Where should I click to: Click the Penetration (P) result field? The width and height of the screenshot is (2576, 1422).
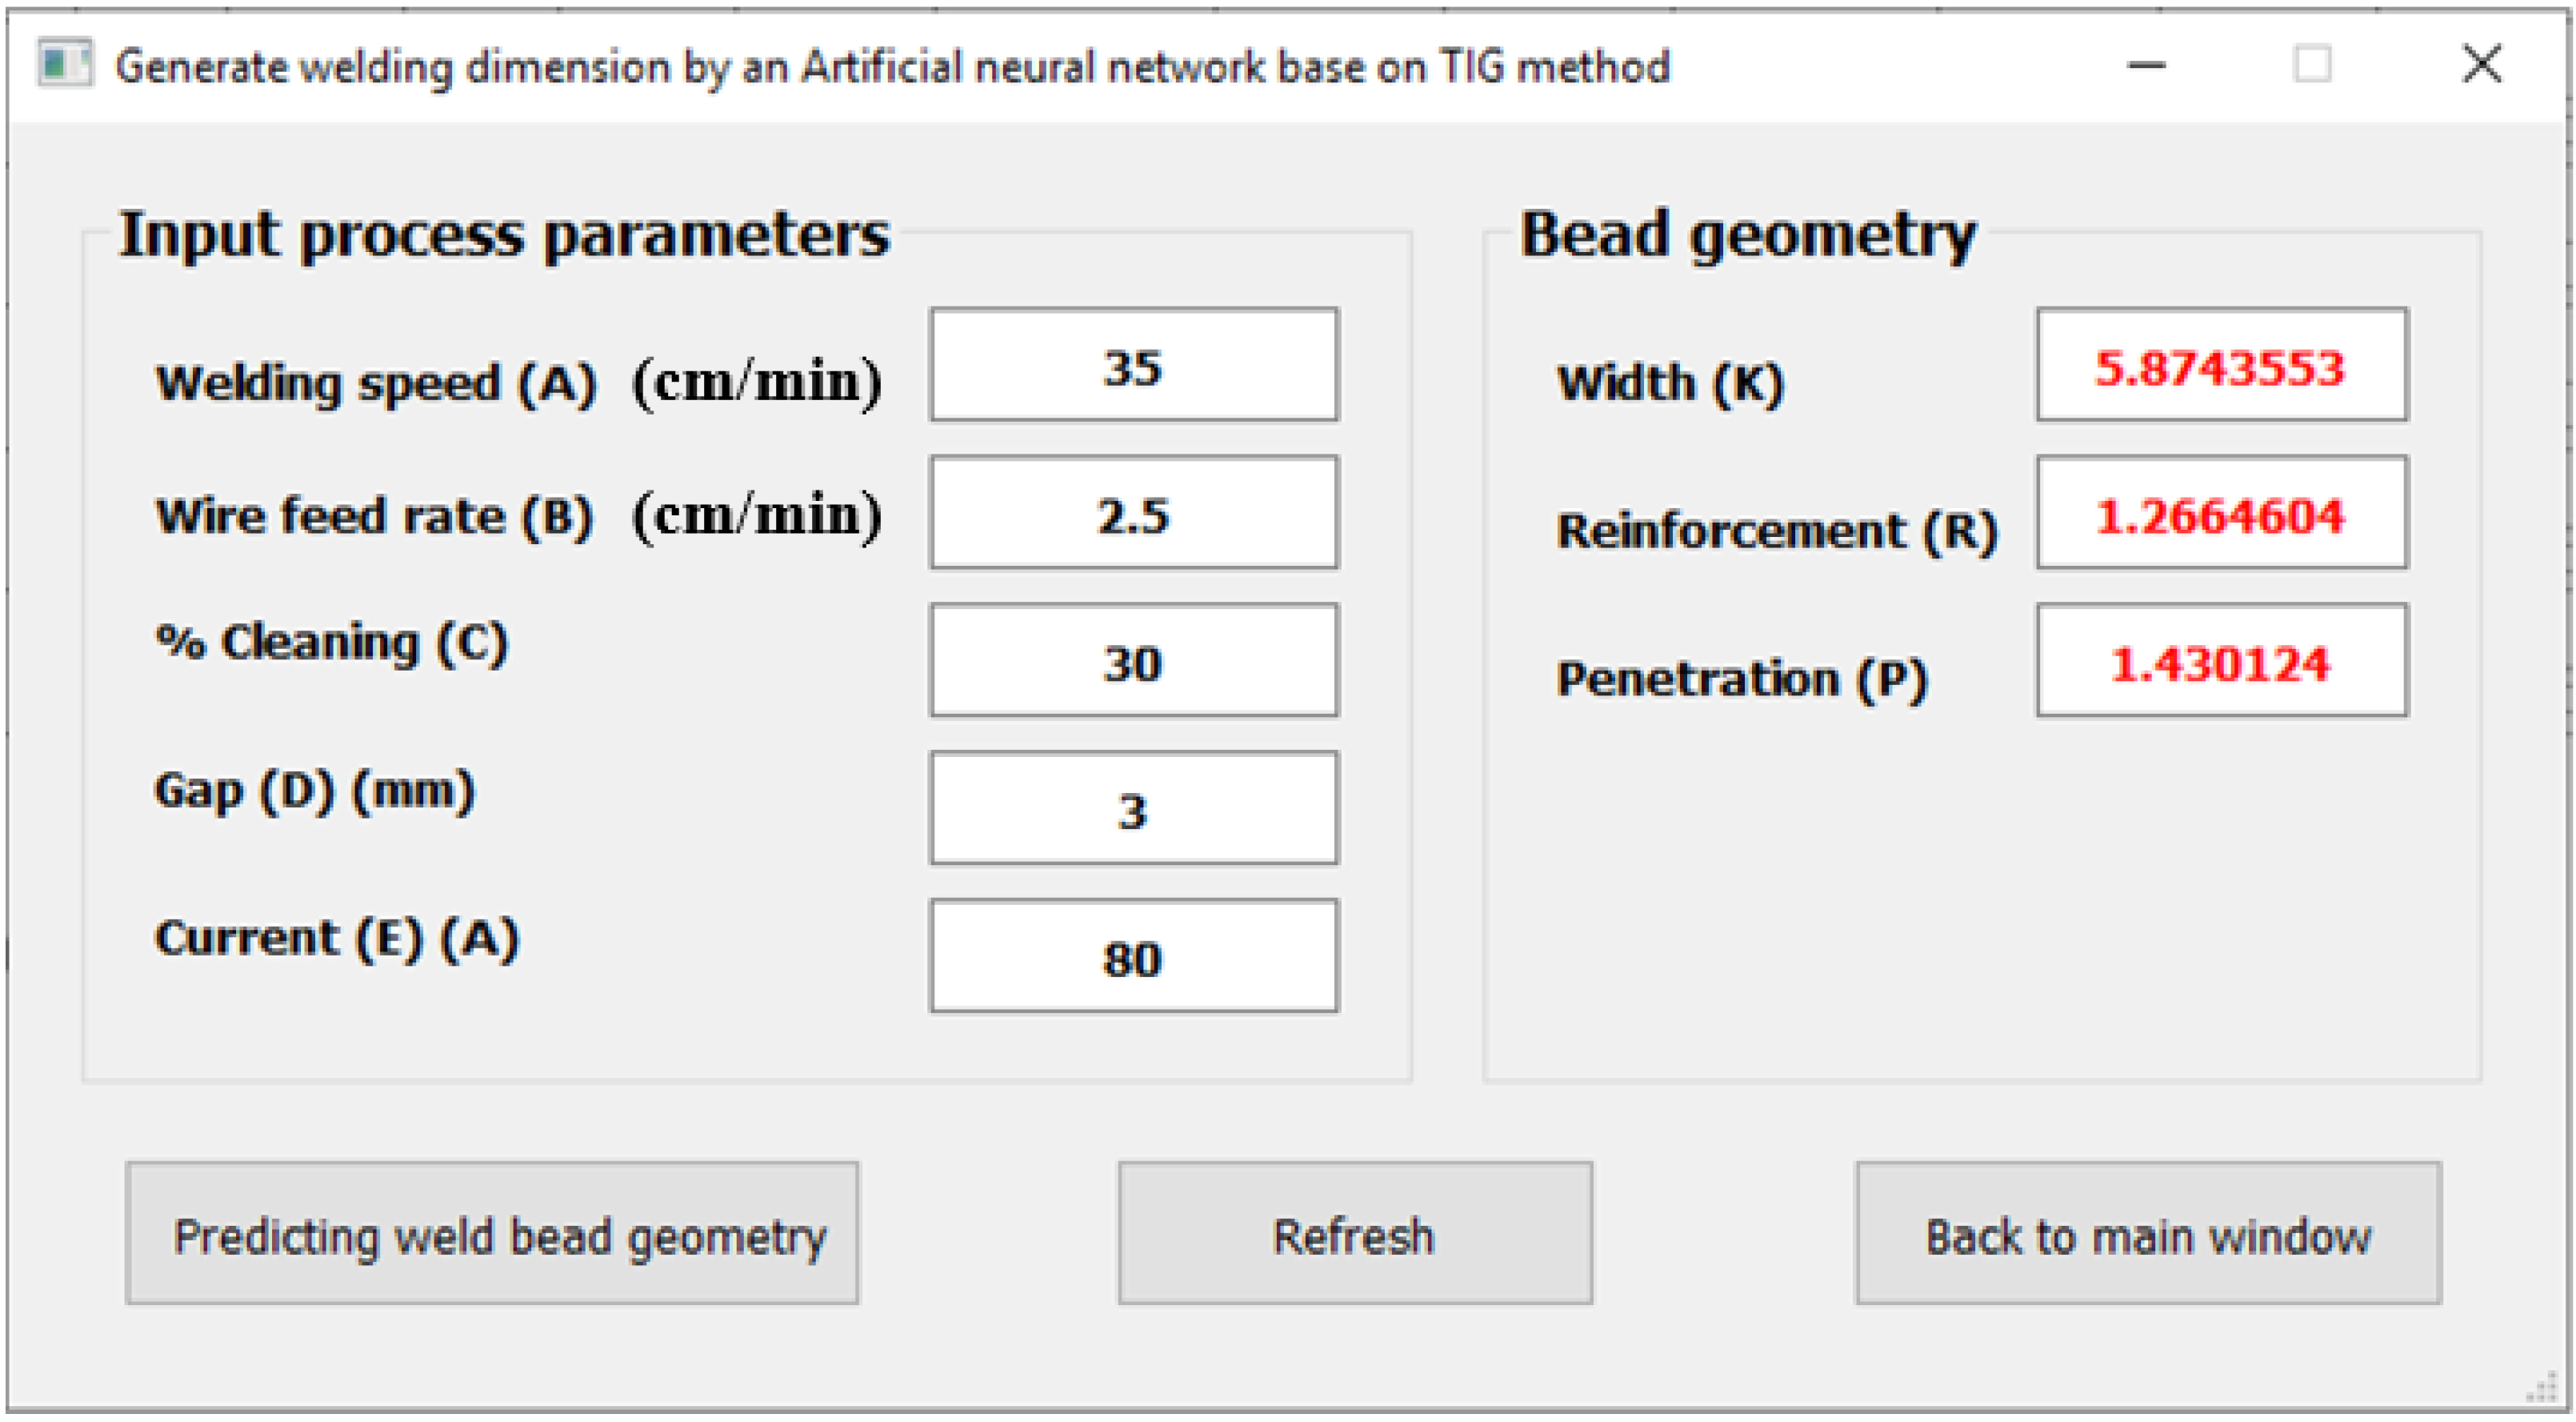(2221, 661)
